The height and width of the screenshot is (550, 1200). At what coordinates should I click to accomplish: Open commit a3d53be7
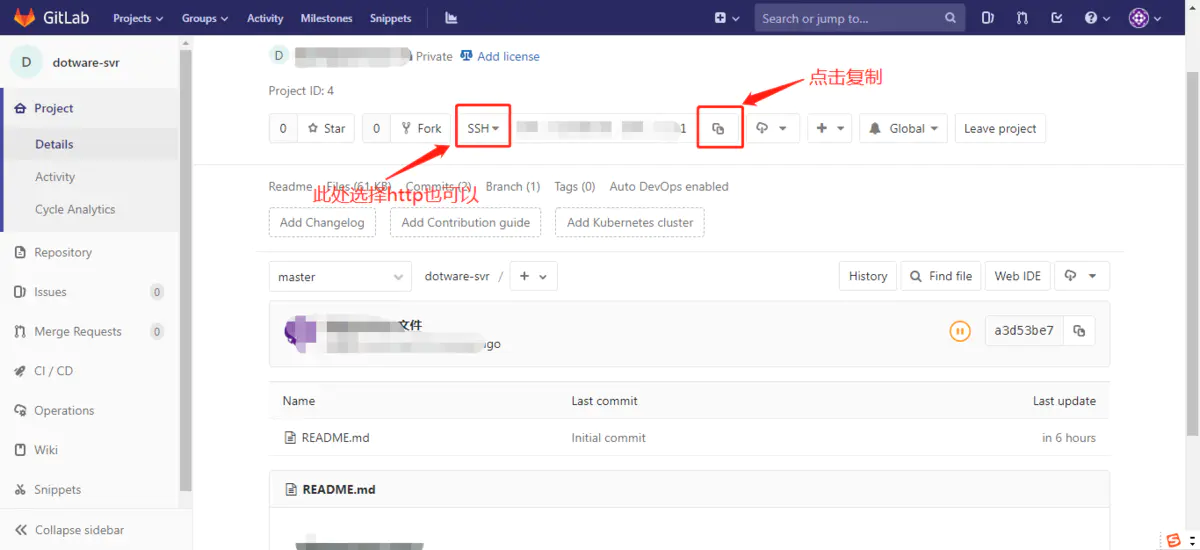coord(1025,331)
